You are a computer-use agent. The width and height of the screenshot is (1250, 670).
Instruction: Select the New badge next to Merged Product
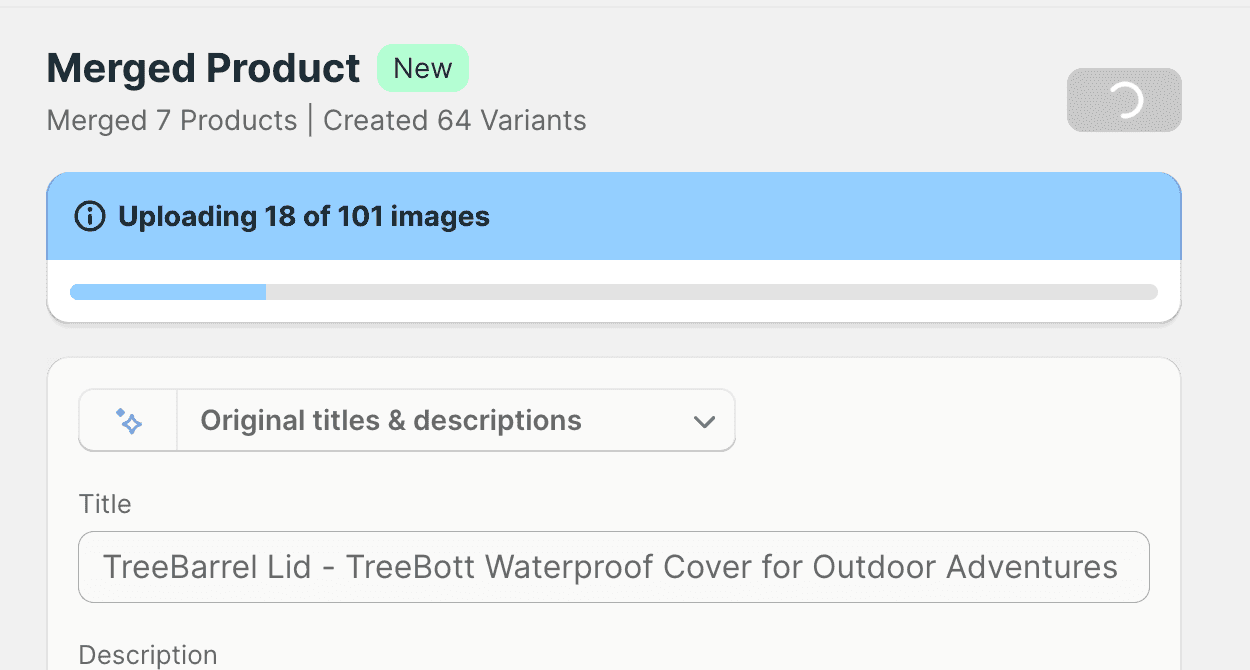click(x=423, y=68)
